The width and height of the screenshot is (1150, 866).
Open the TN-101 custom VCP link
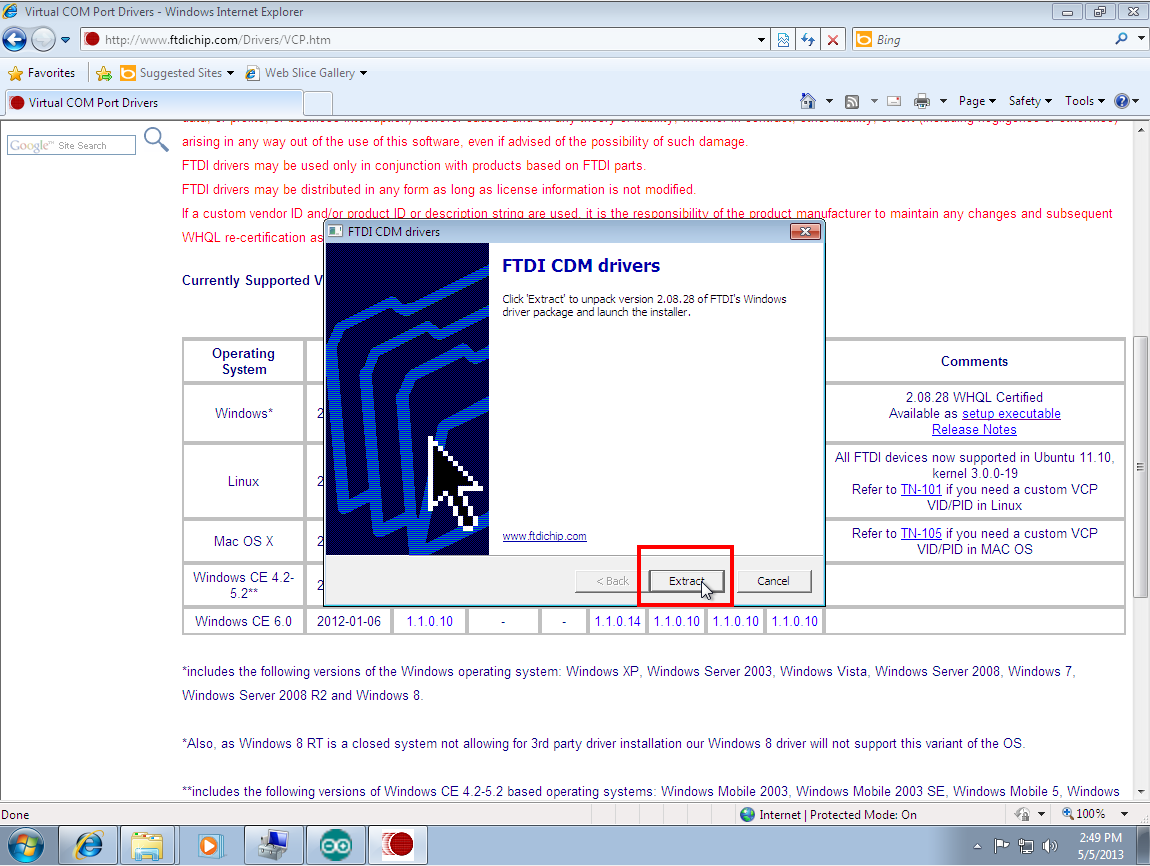click(x=920, y=489)
